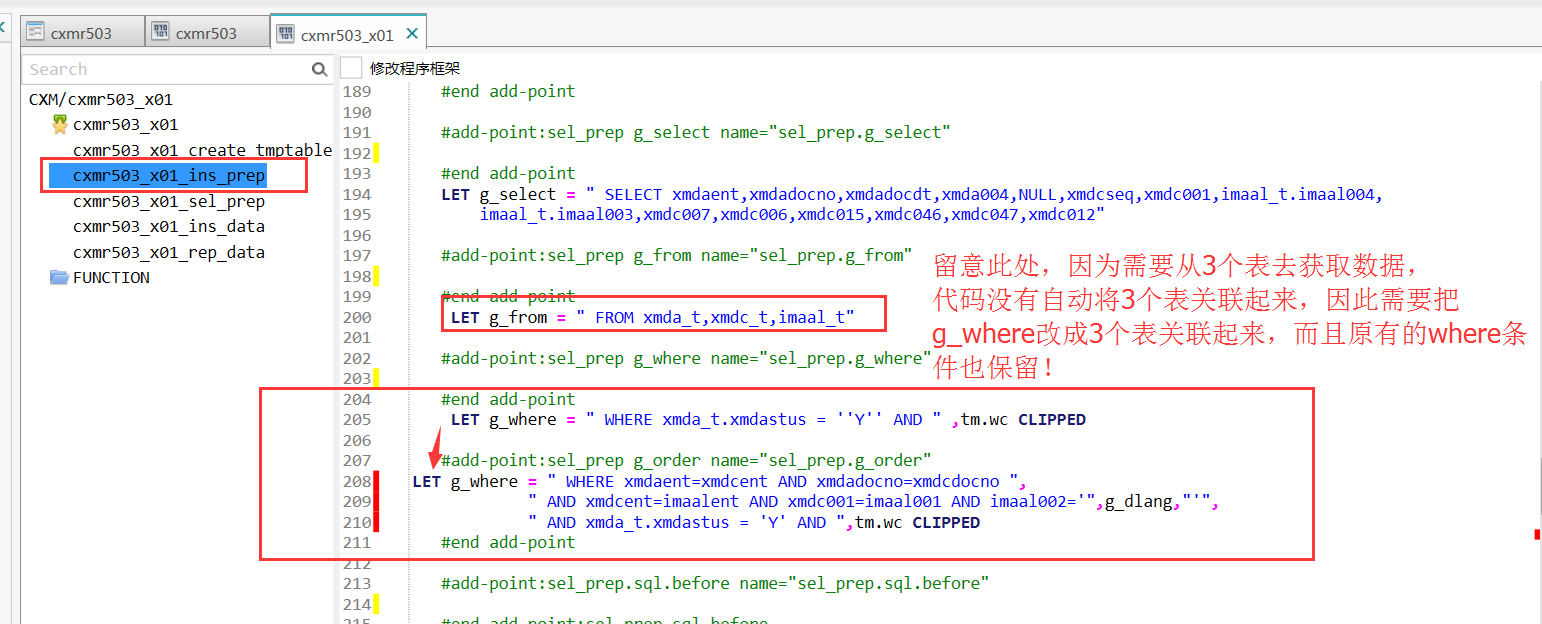The height and width of the screenshot is (624, 1542).
Task: Click sel_prep.g_from add-point comment line
Action: pyautogui.click(x=677, y=255)
